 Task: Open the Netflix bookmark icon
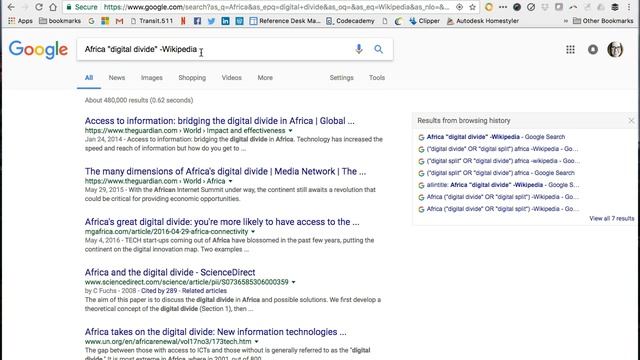pos(183,20)
